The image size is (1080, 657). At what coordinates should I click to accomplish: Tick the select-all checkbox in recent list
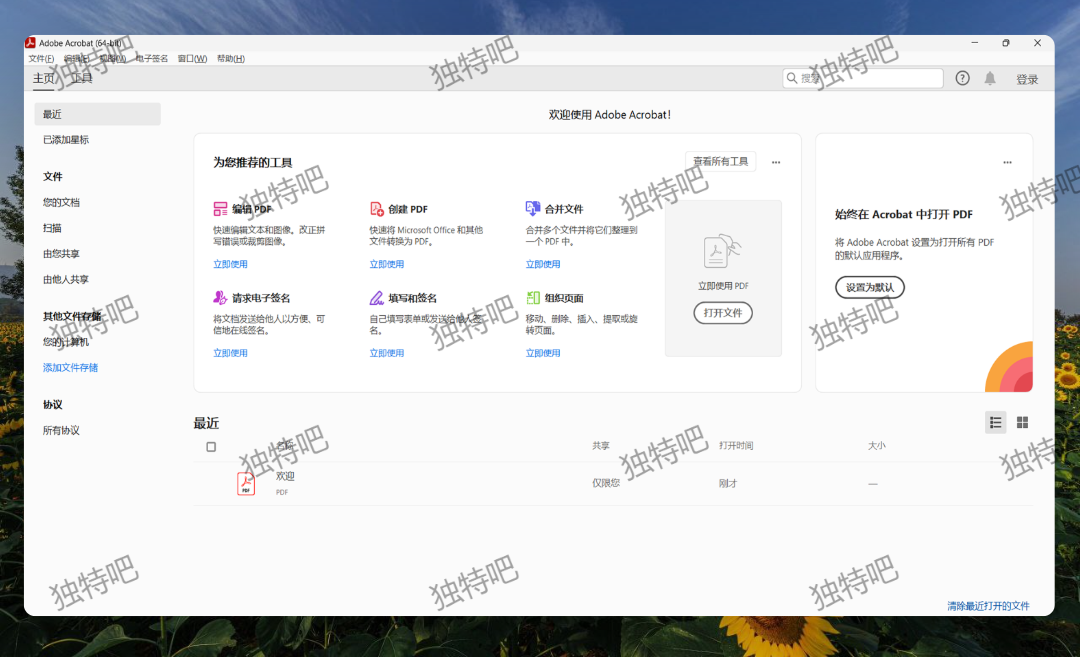(x=211, y=447)
